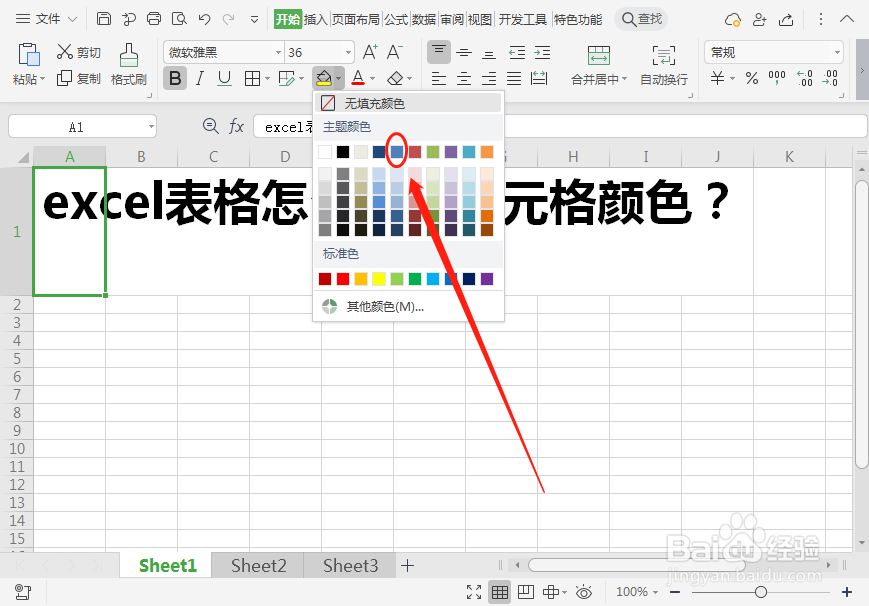The width and height of the screenshot is (869, 606).
Task: Switch to normal grid view in status bar
Action: tap(500, 592)
